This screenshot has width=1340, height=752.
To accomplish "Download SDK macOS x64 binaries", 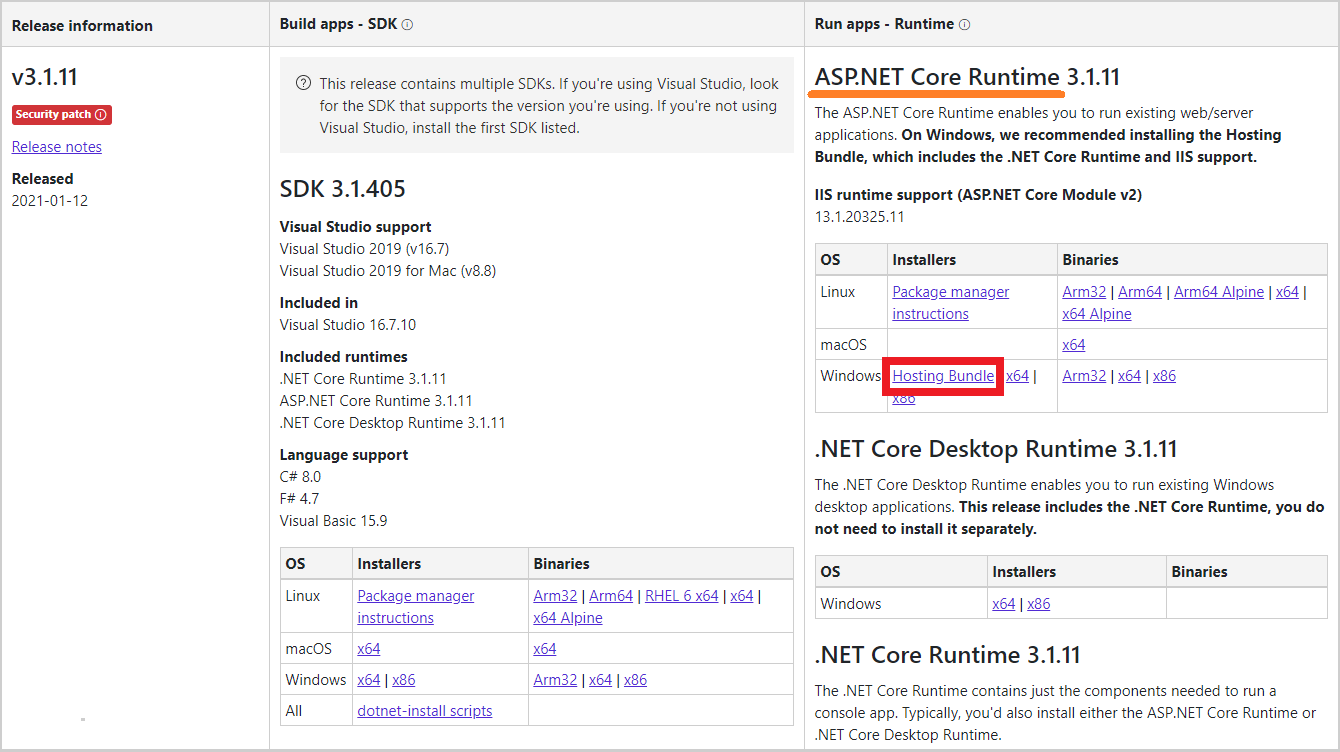I will tap(545, 649).
